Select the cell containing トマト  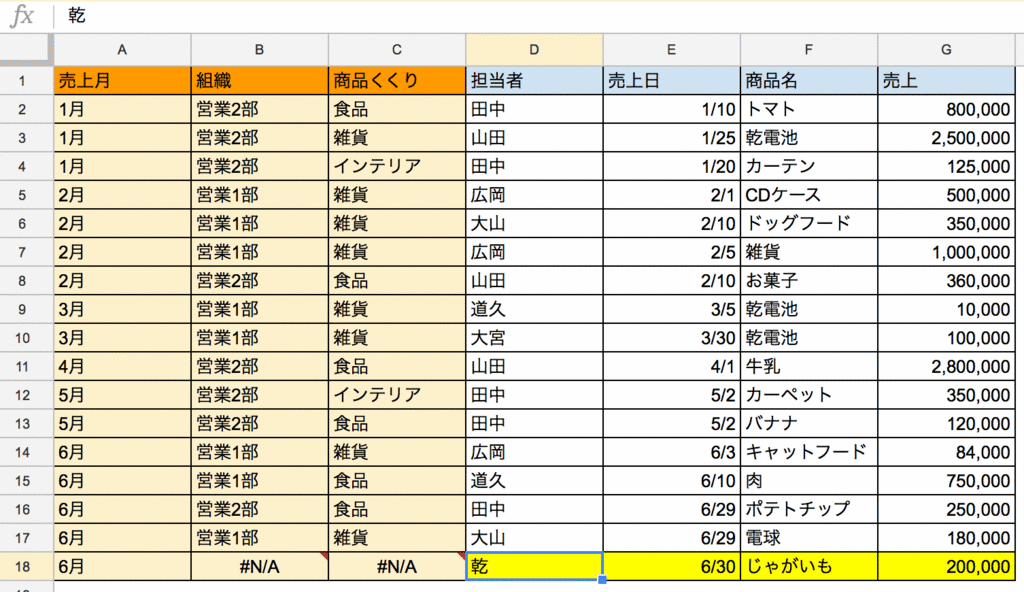click(810, 109)
